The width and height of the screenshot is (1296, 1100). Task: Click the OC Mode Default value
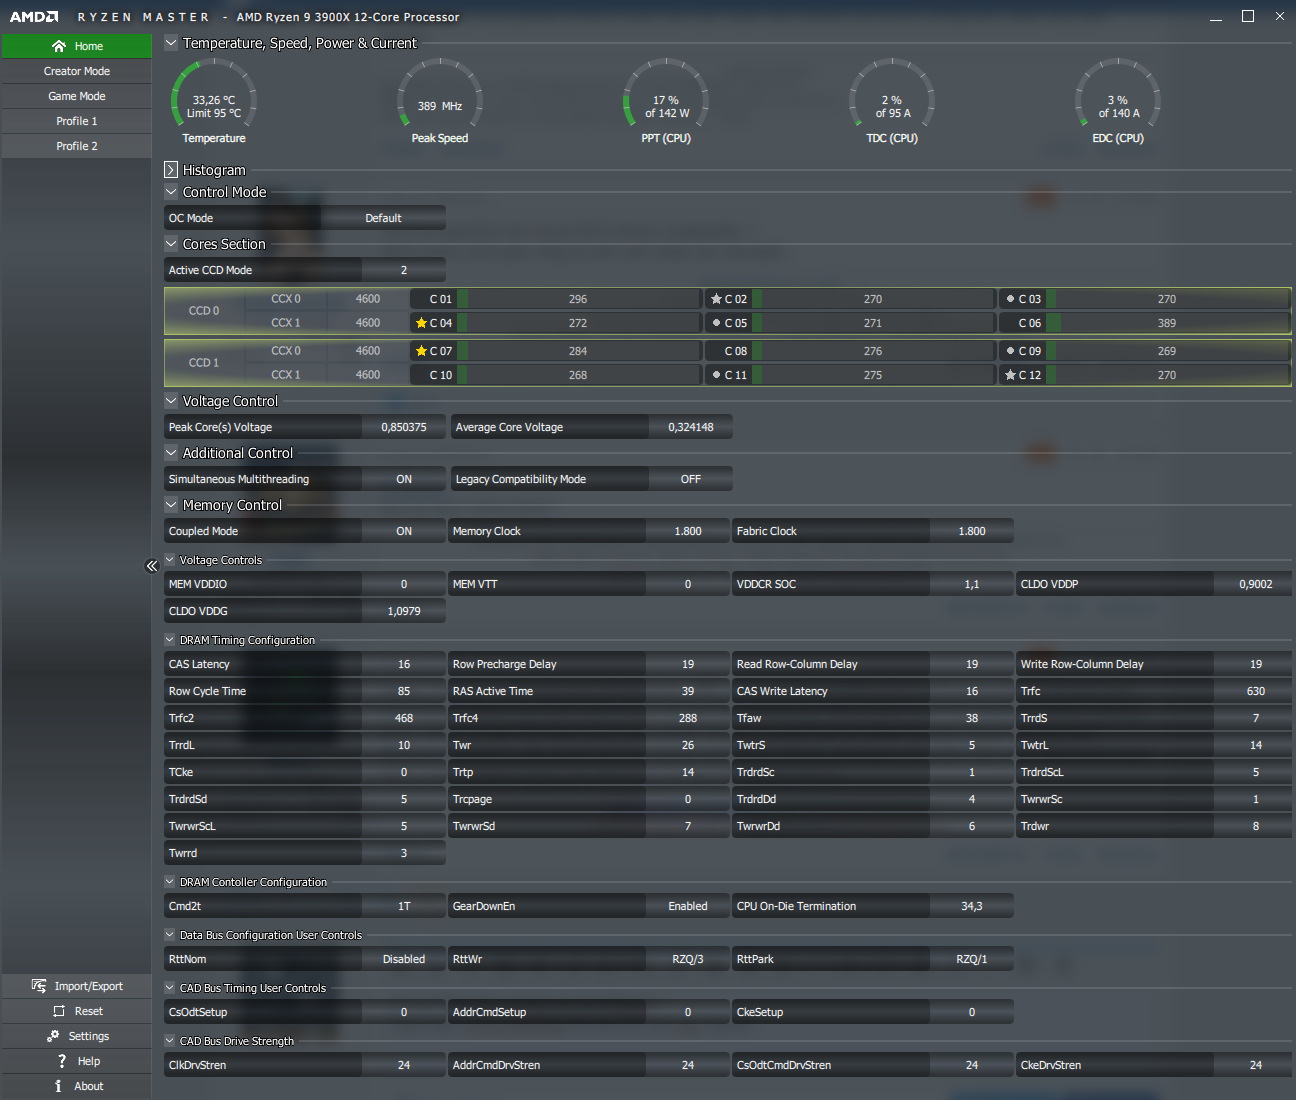(x=383, y=218)
